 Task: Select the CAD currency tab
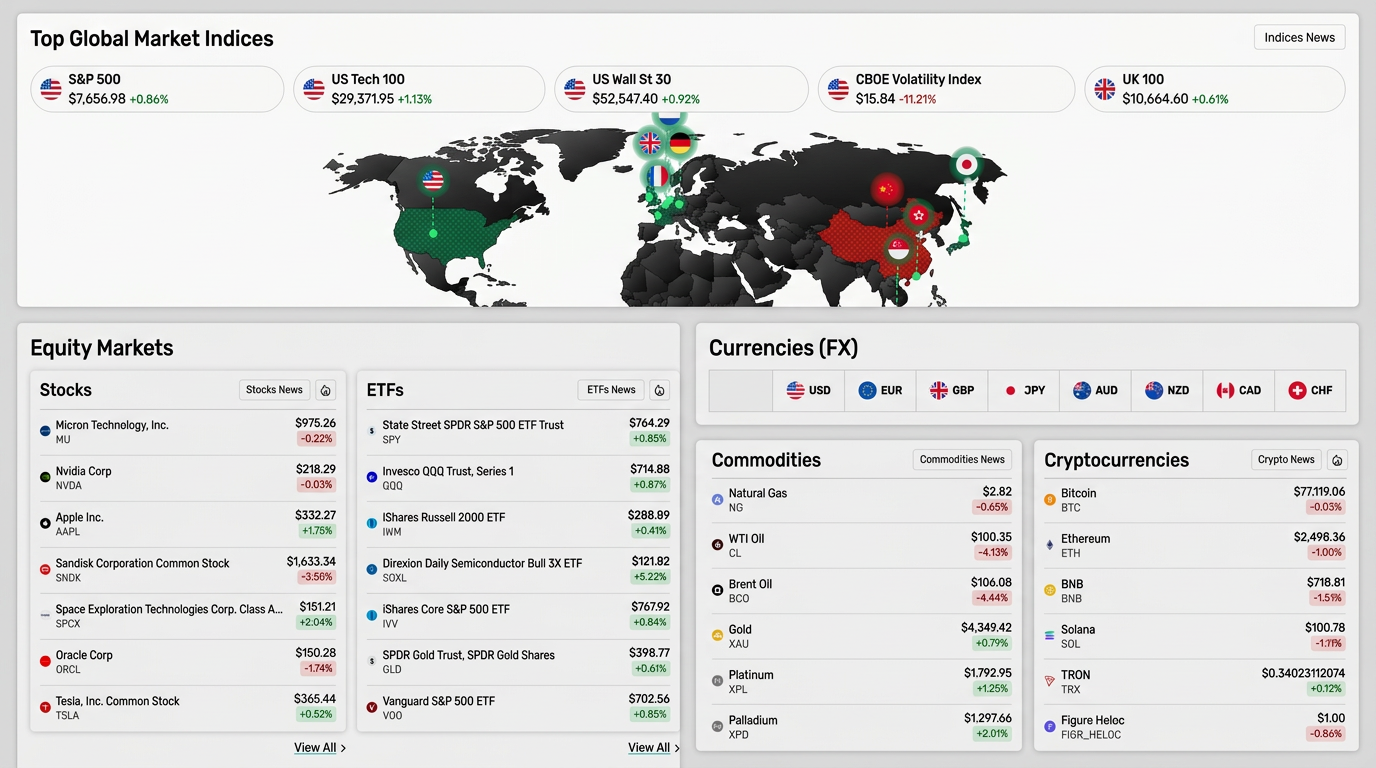[x=1239, y=390]
